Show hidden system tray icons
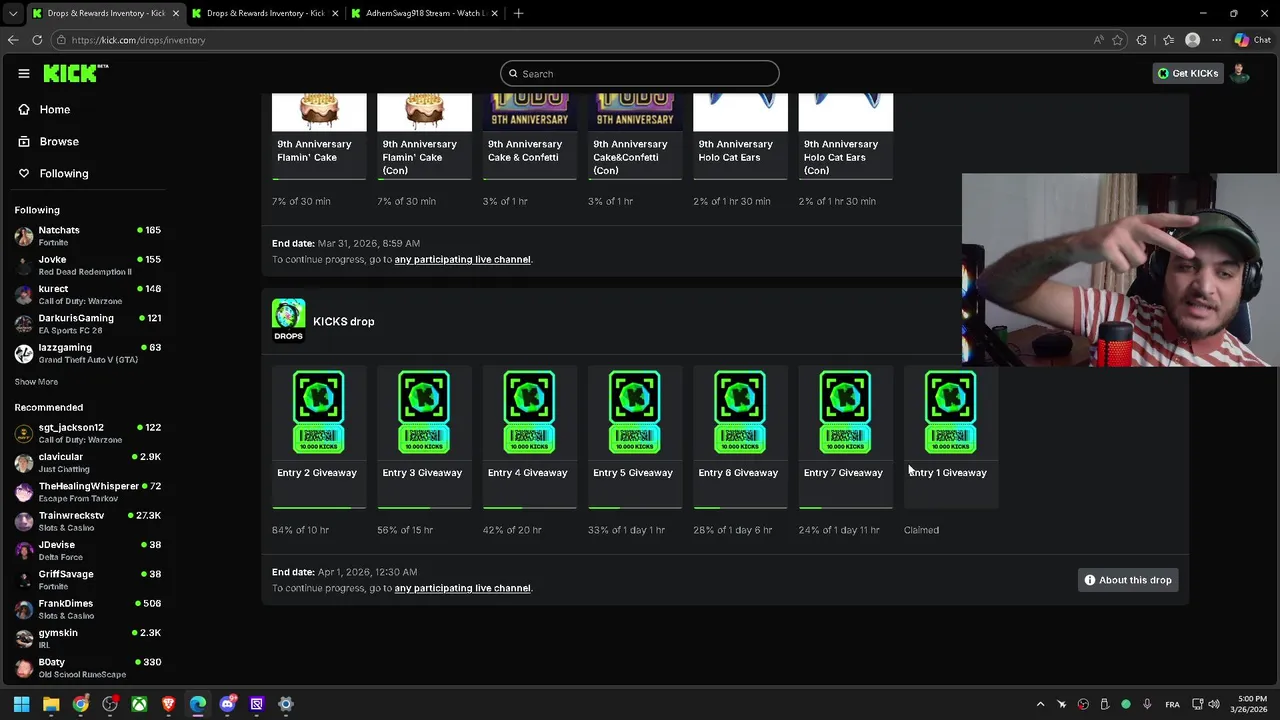Screen dimensions: 1280x720 point(1040,704)
